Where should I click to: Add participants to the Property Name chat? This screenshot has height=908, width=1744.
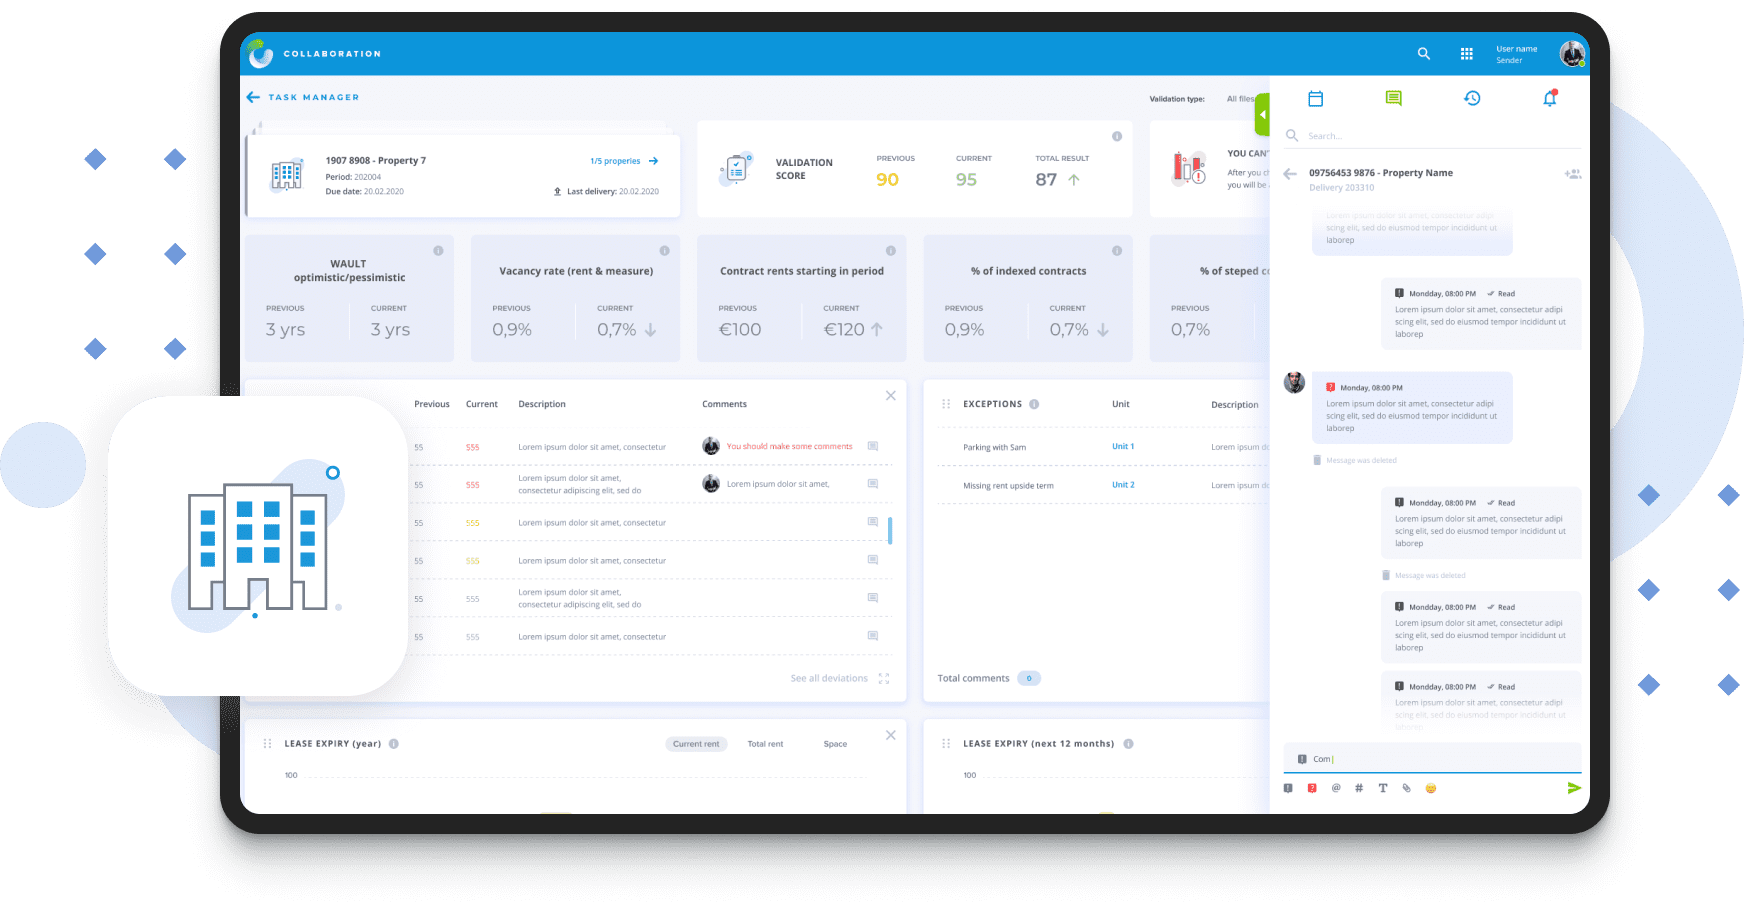1572,174
